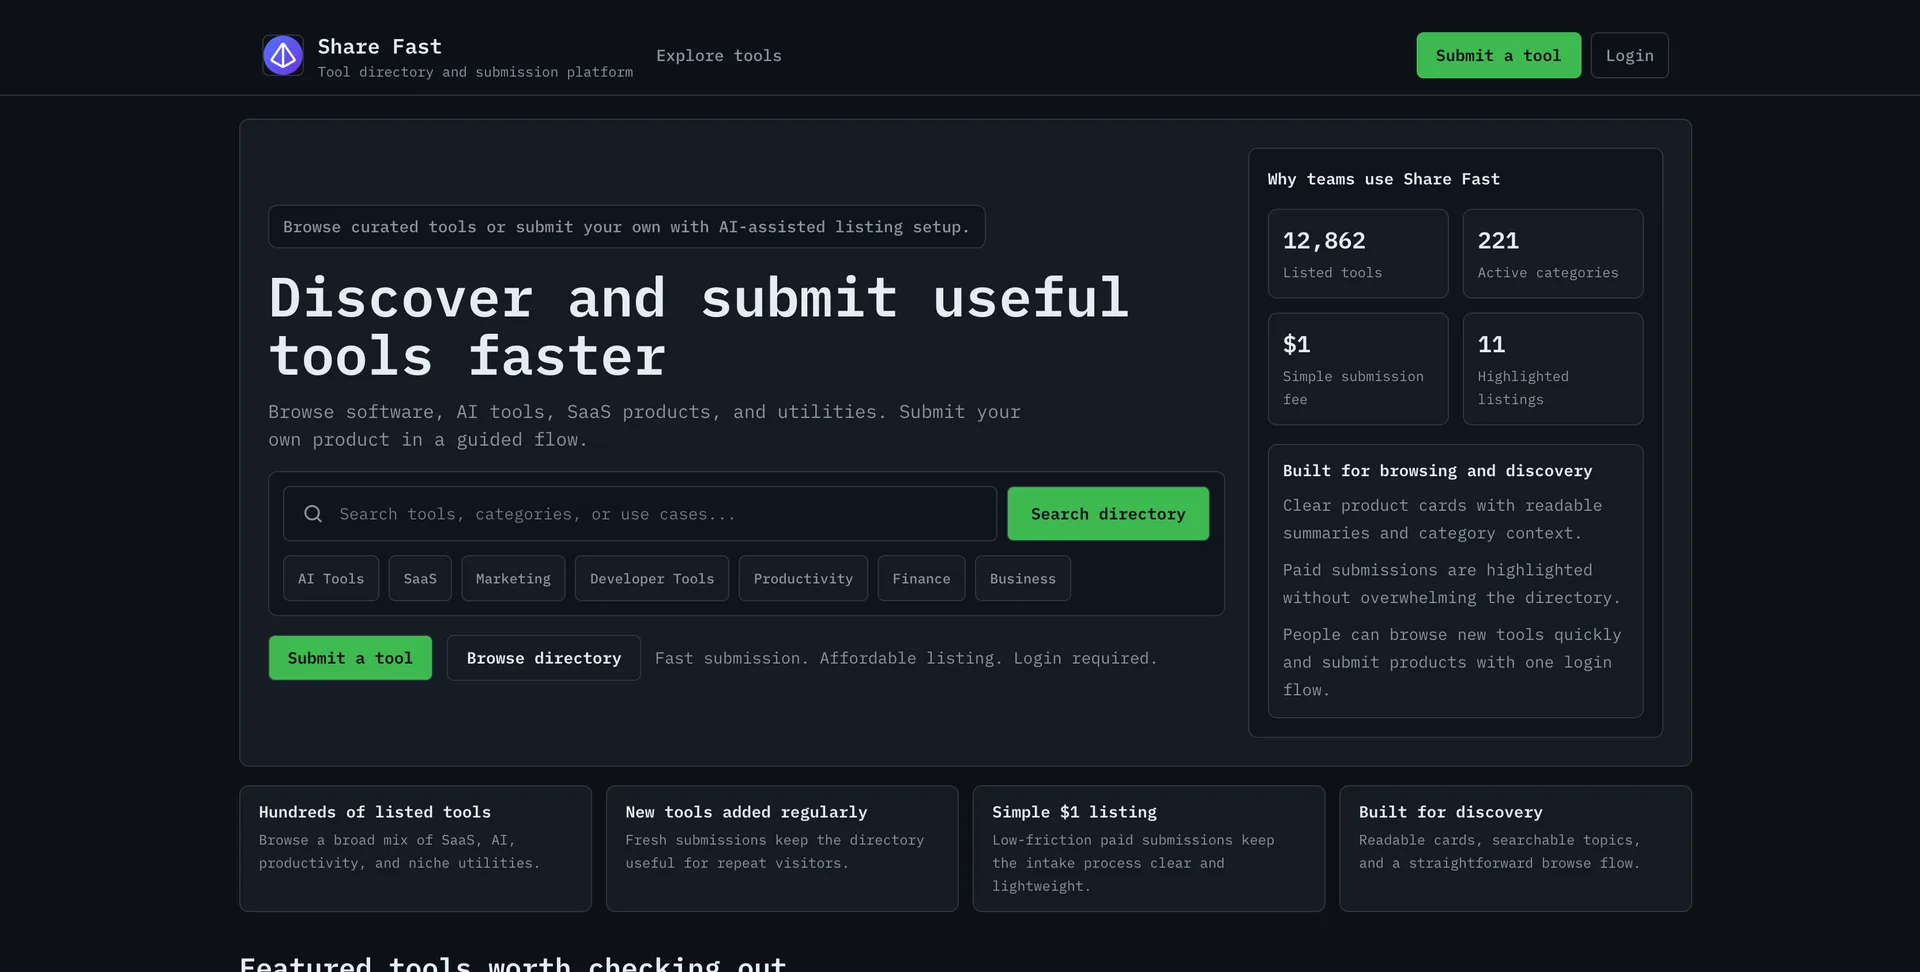This screenshot has width=1920, height=972.
Task: Click the Share Fast logo icon
Action: point(283,56)
